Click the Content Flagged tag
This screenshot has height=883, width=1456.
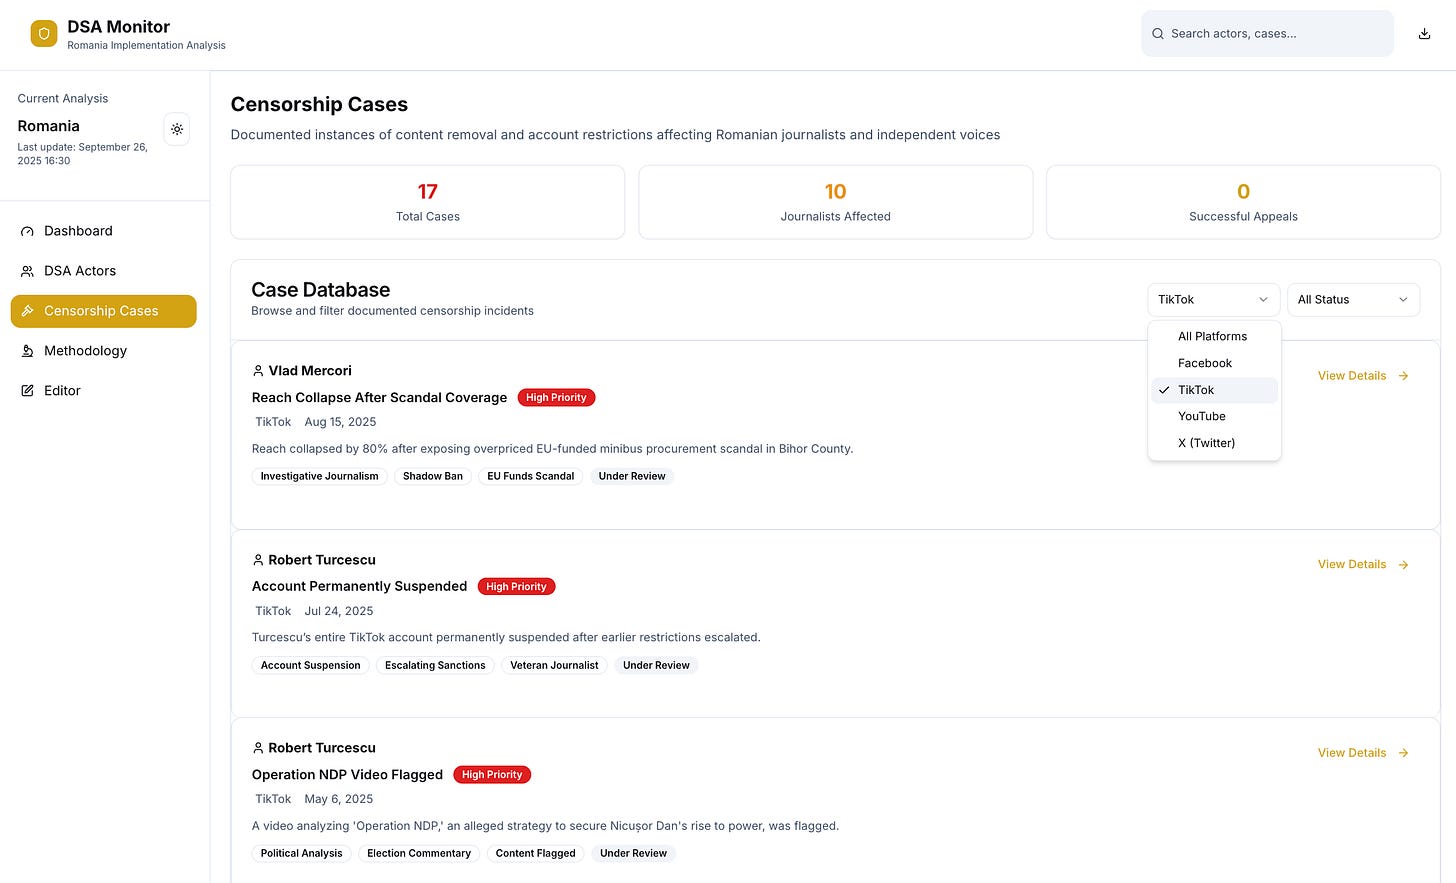pyautogui.click(x=536, y=854)
